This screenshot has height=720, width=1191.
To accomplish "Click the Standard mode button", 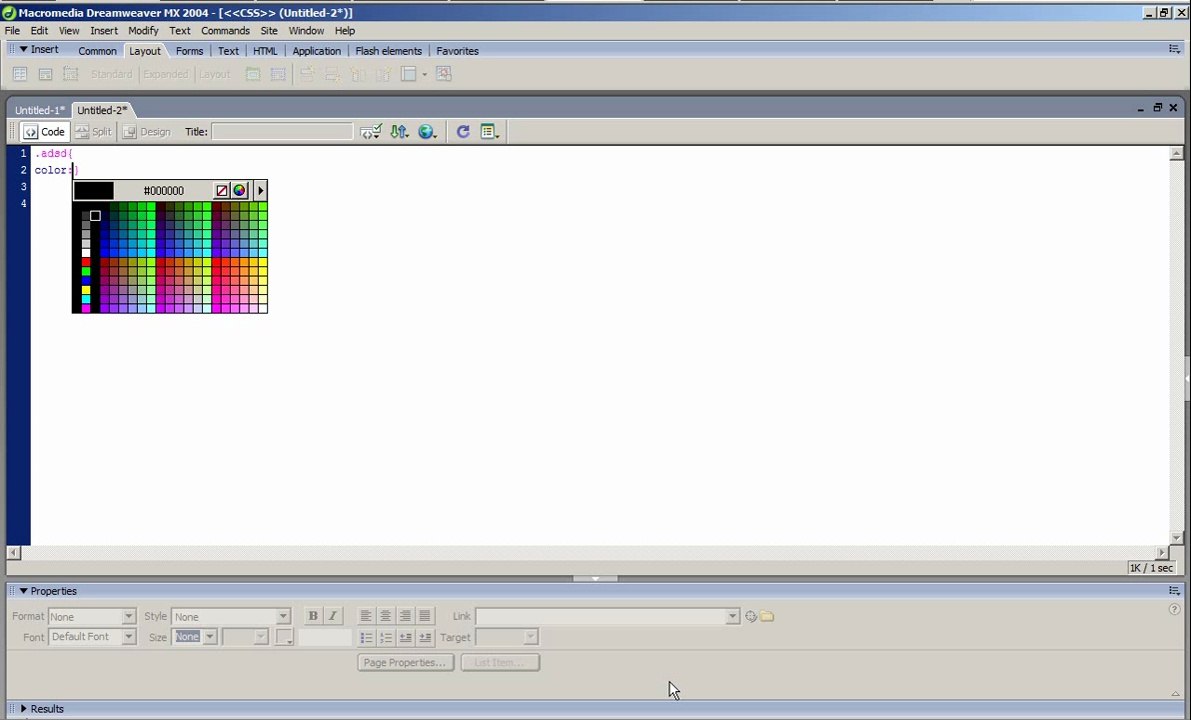I will [112, 74].
